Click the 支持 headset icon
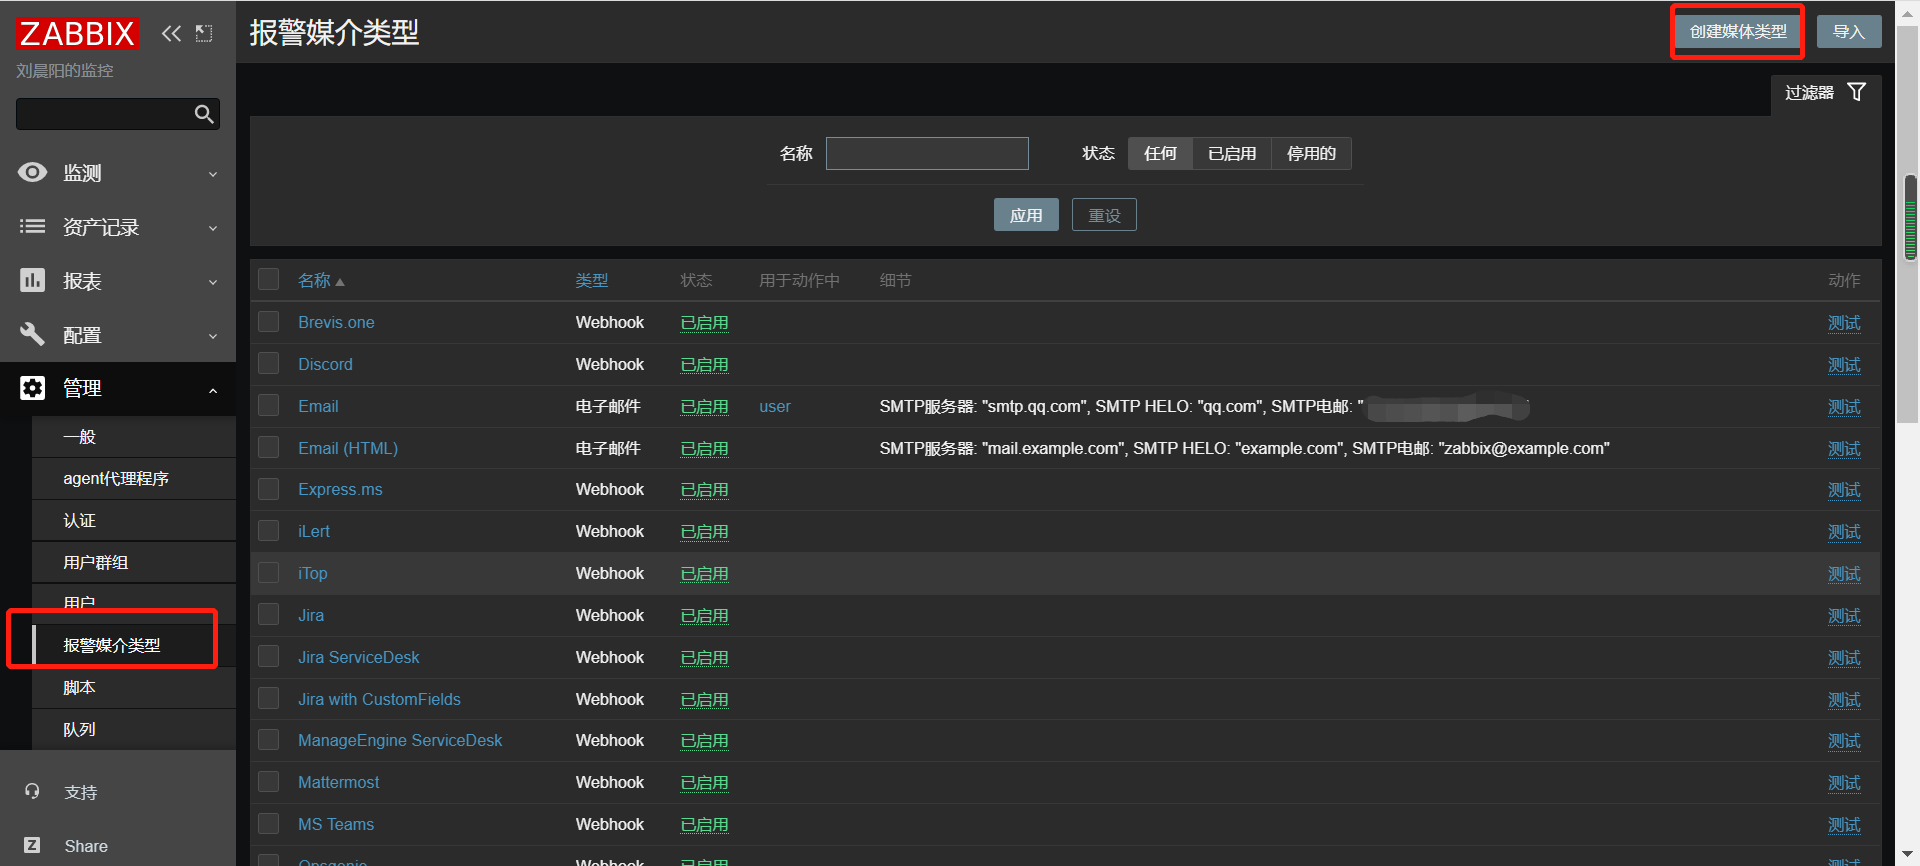 [x=32, y=792]
